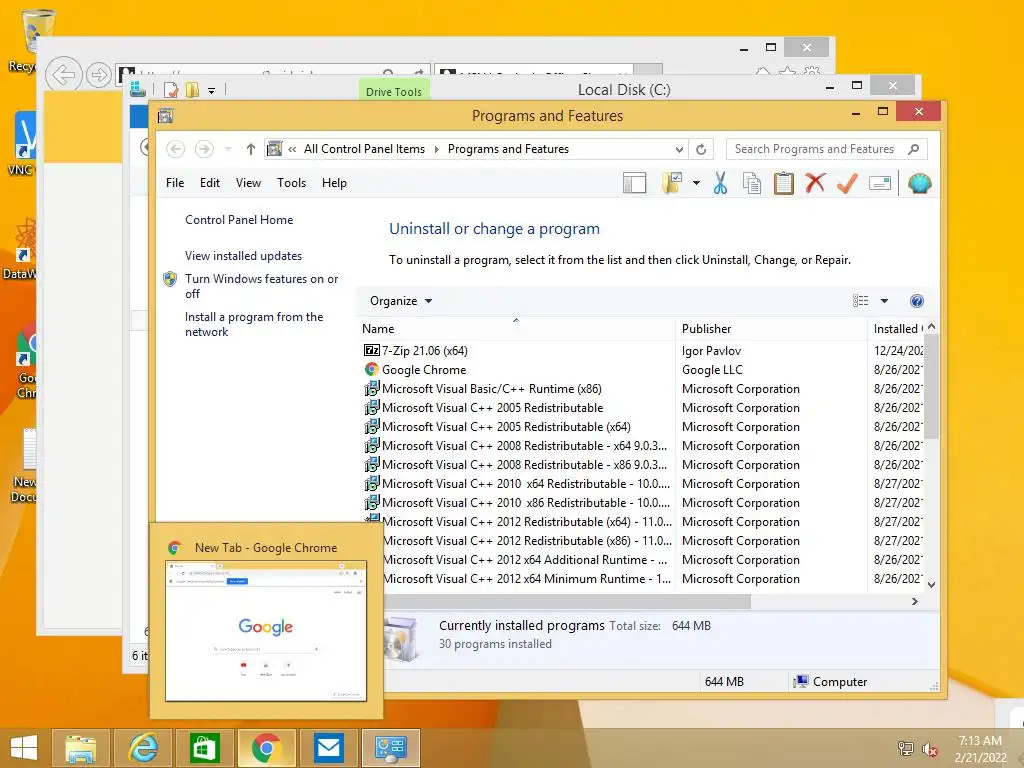
Task: Click the Refresh button beside the address bar
Action: (x=701, y=150)
